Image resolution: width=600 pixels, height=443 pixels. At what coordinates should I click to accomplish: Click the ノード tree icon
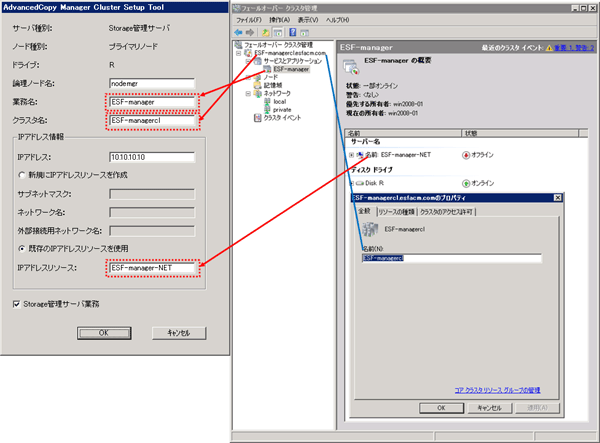[x=258, y=77]
